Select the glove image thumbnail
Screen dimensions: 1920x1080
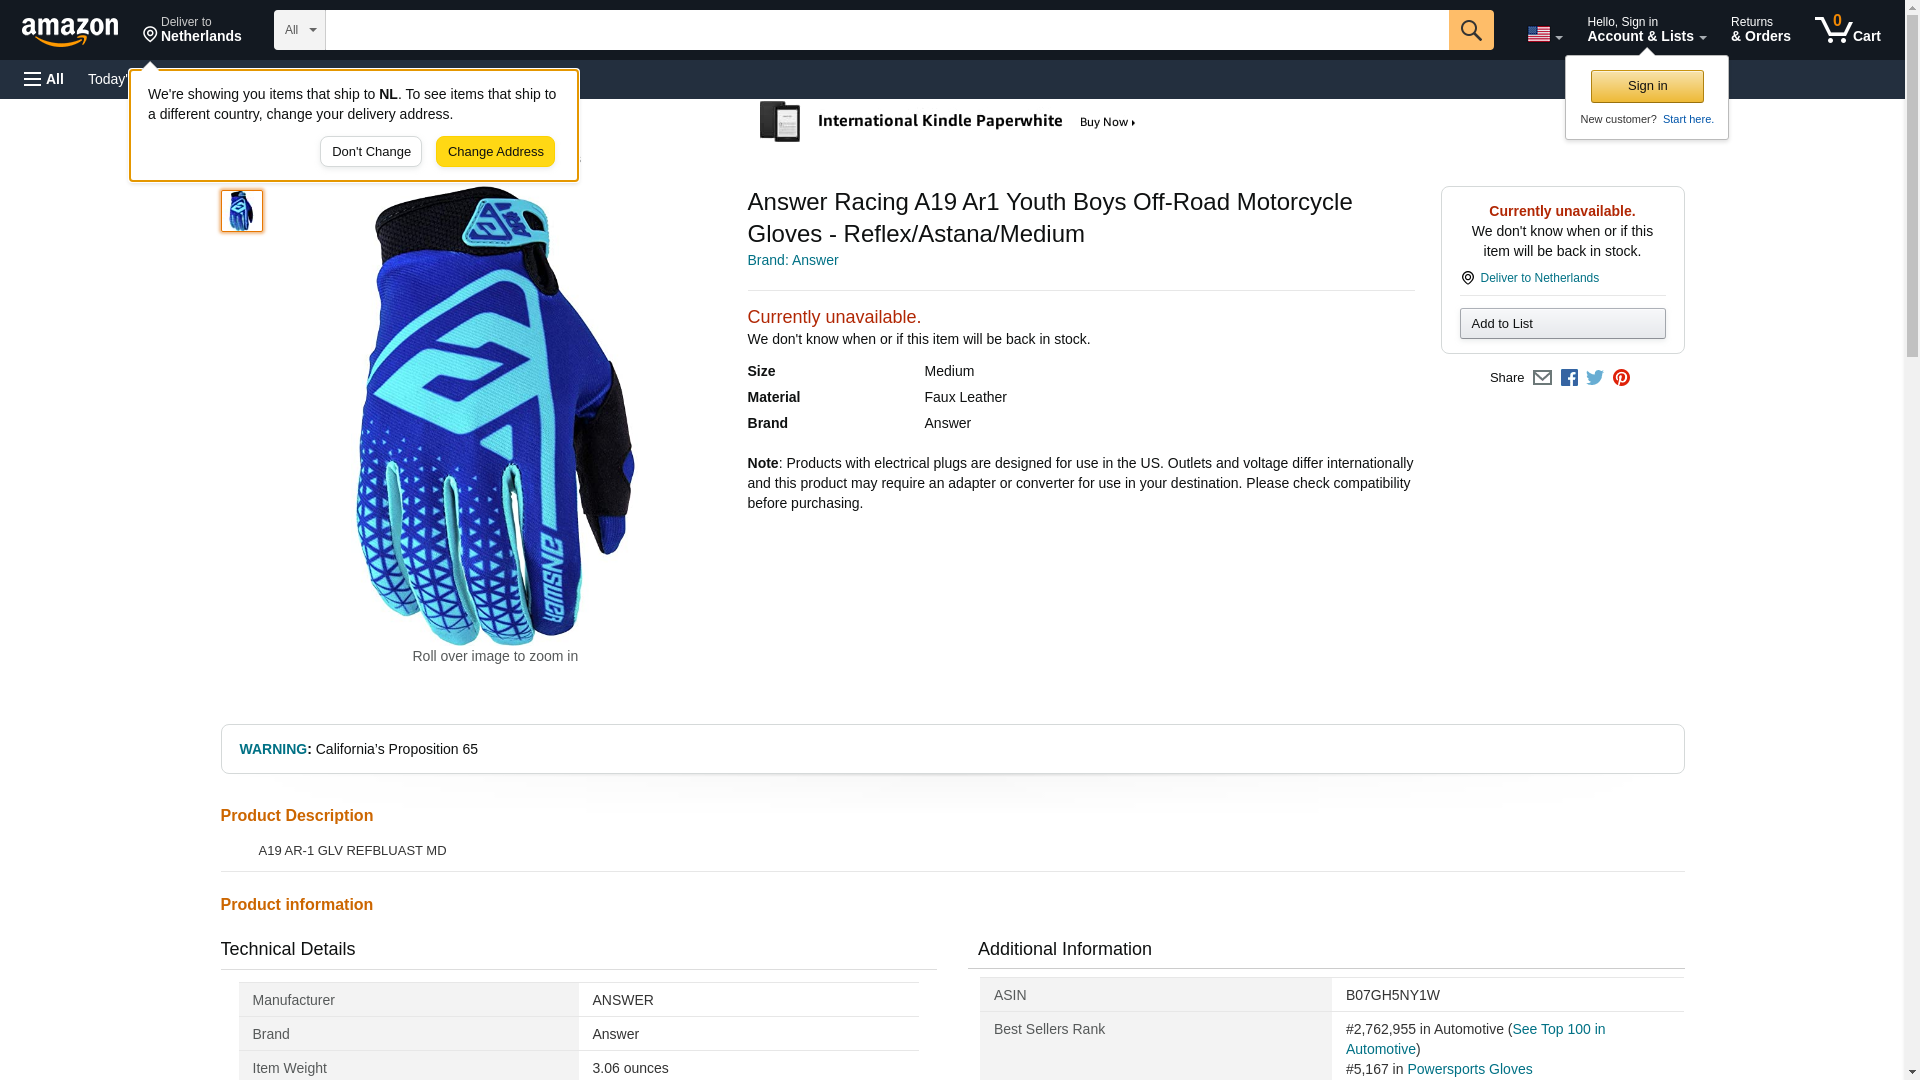(x=241, y=211)
